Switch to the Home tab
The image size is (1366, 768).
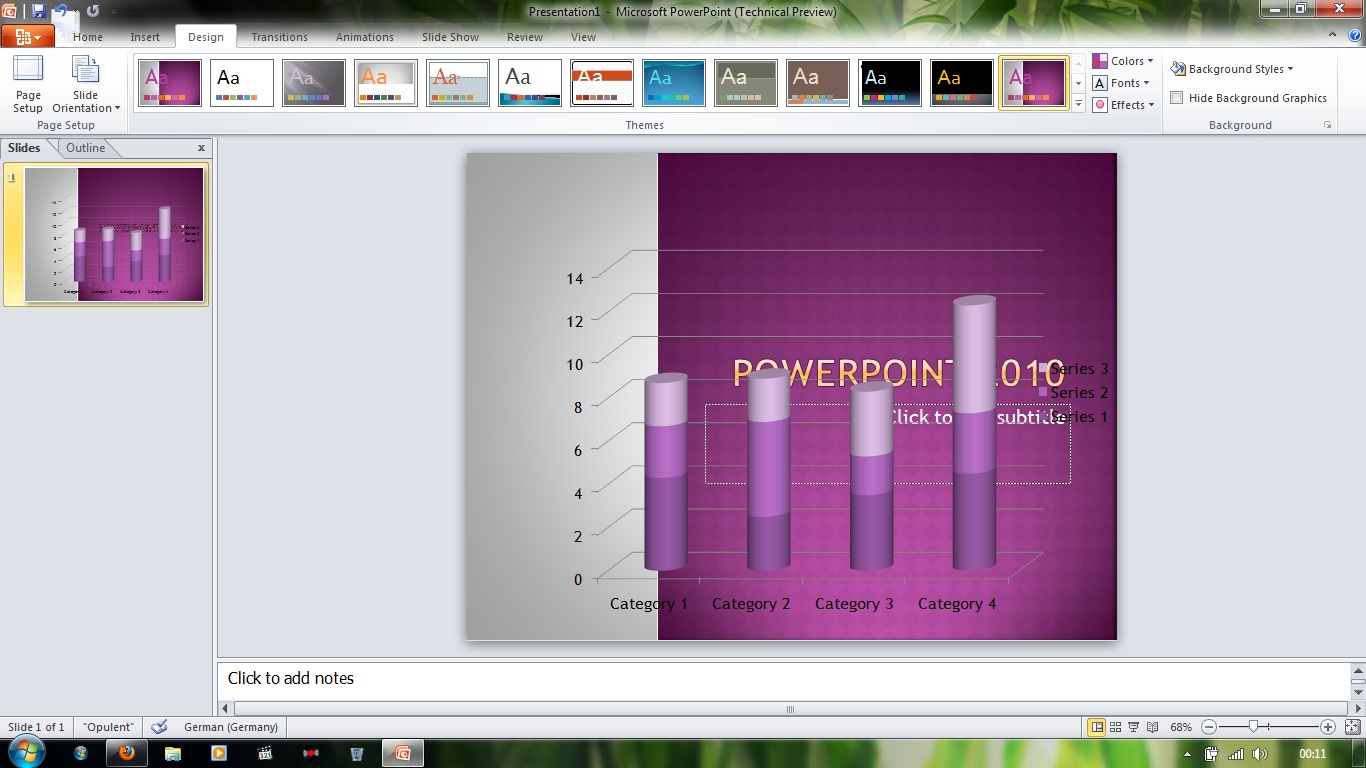pos(88,37)
